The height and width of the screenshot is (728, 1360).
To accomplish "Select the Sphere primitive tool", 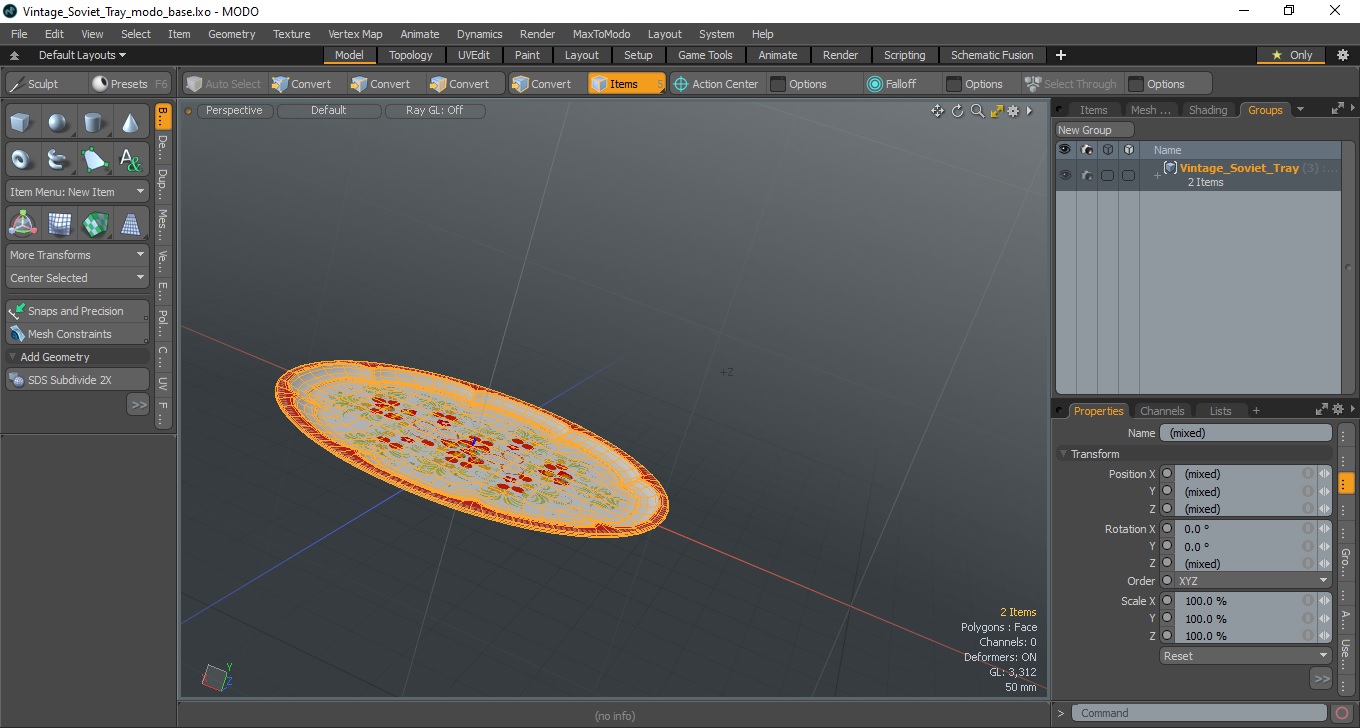I will point(59,123).
